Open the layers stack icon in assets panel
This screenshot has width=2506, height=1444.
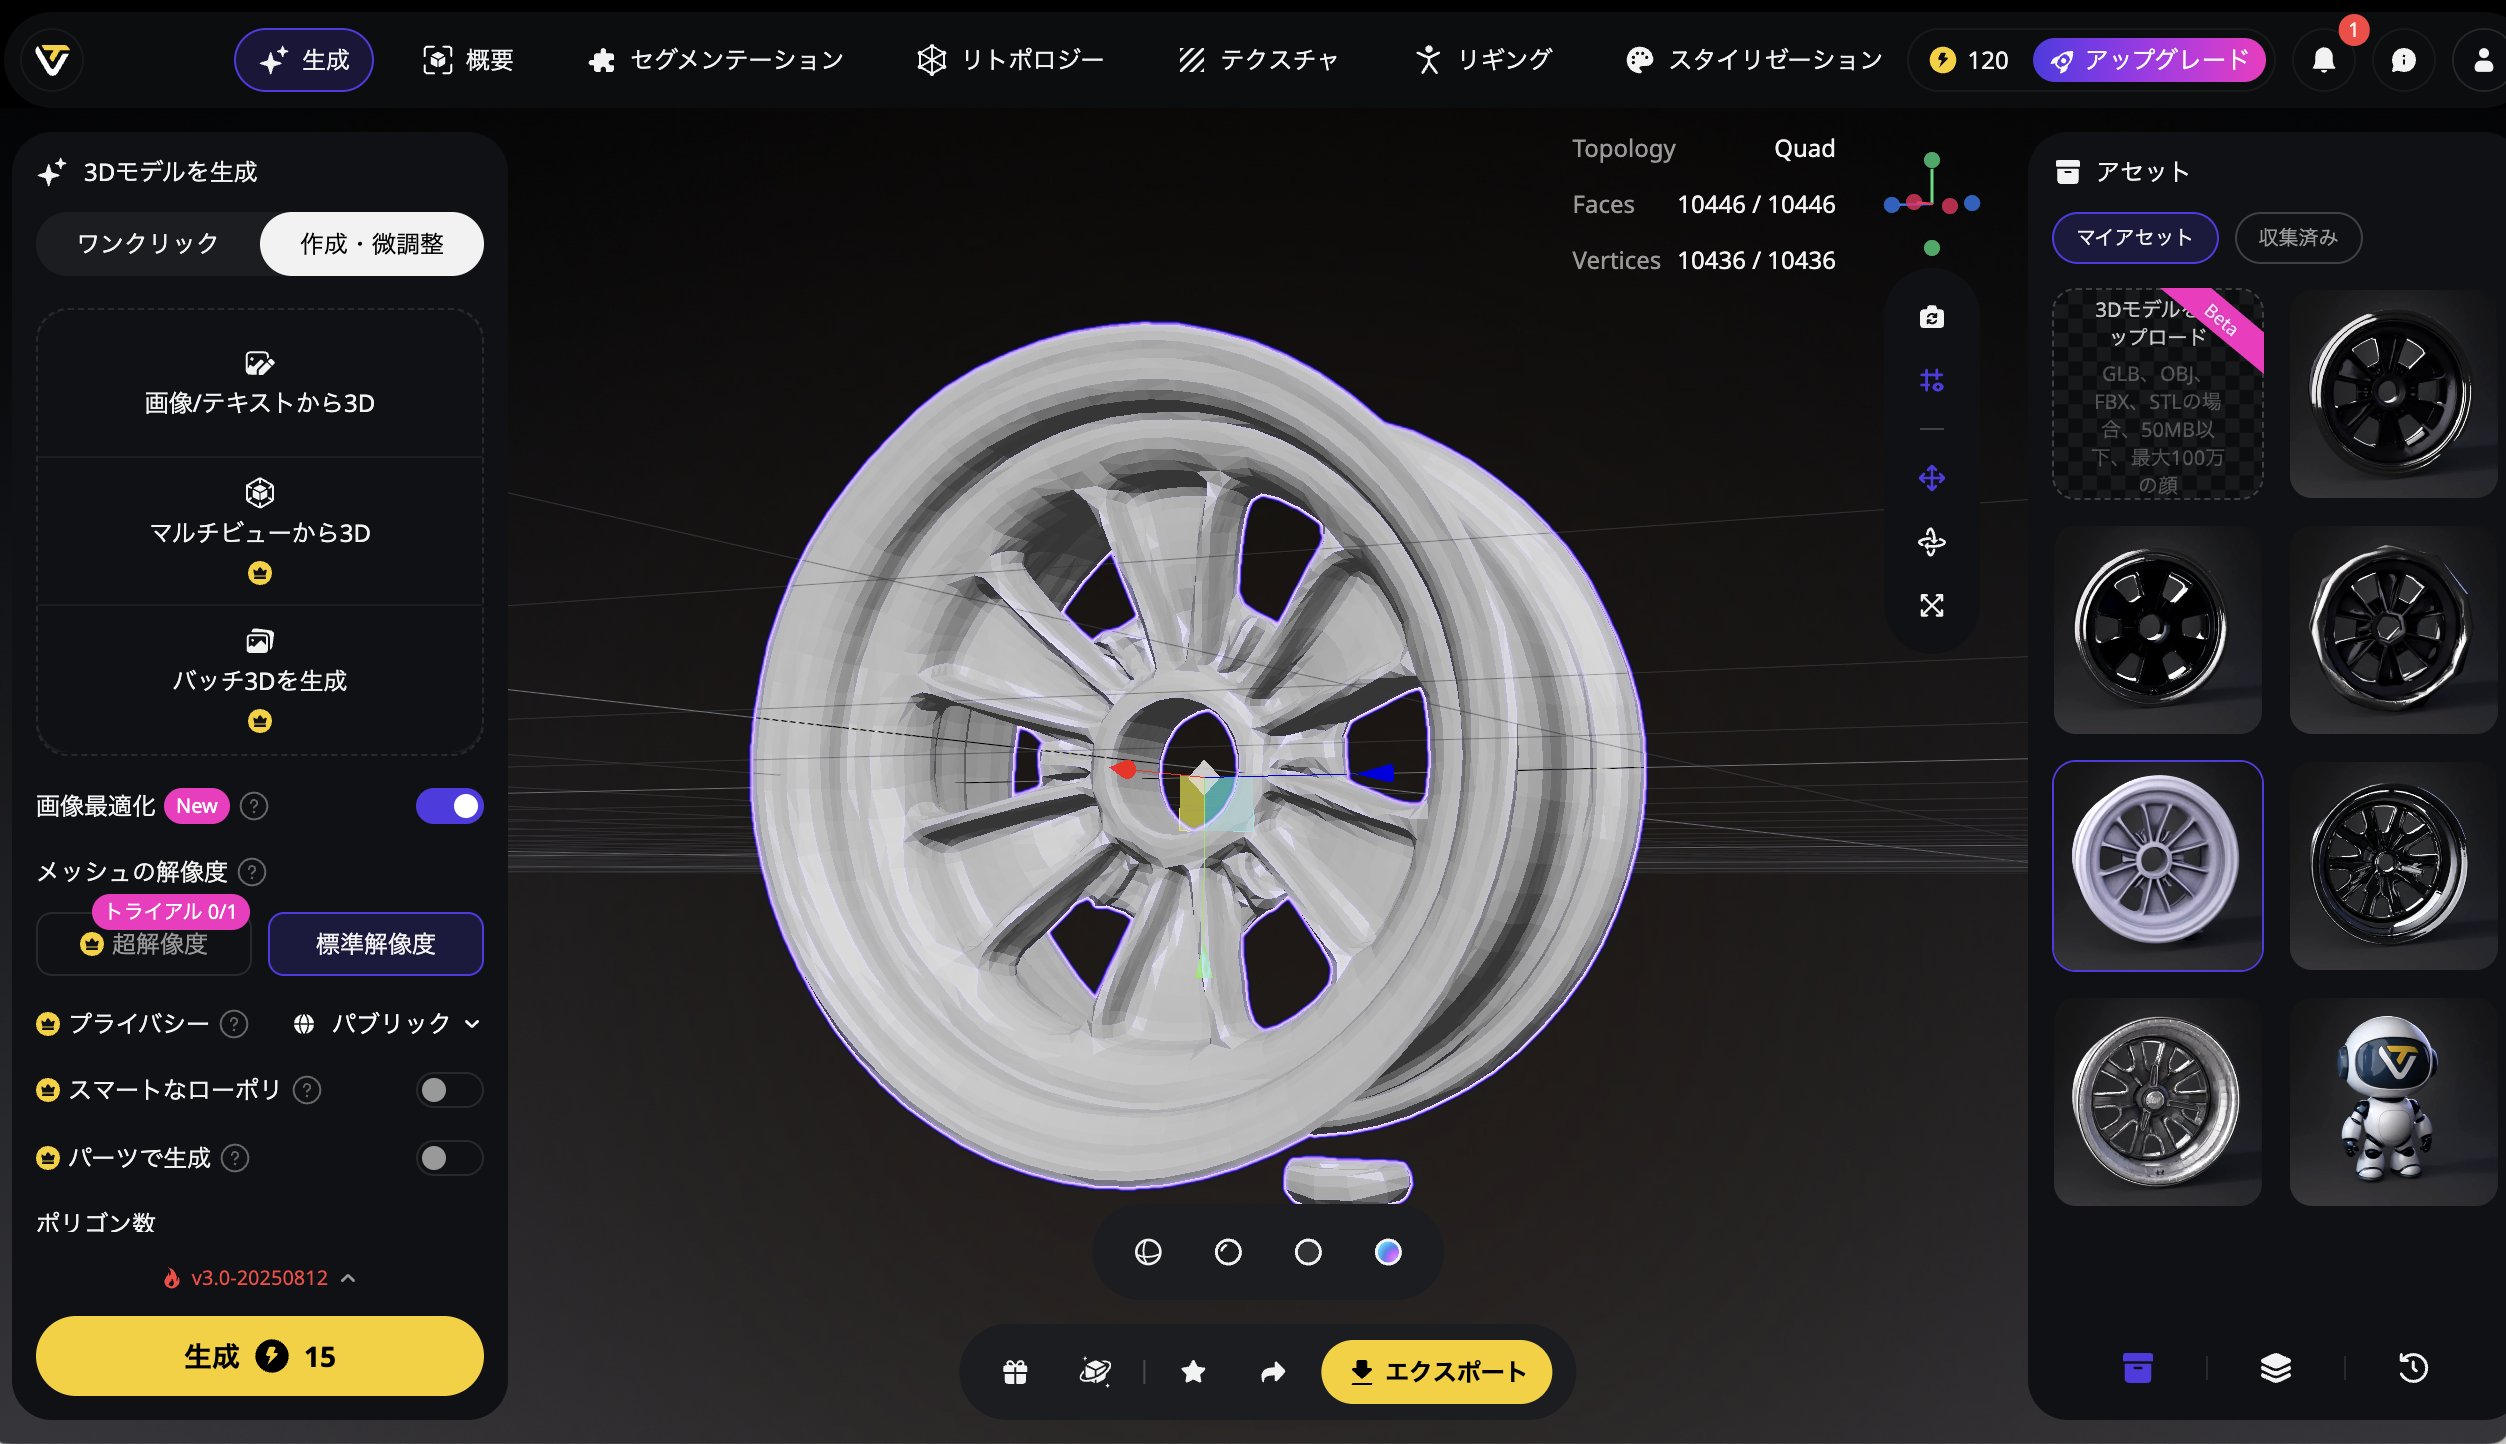pos(2275,1367)
